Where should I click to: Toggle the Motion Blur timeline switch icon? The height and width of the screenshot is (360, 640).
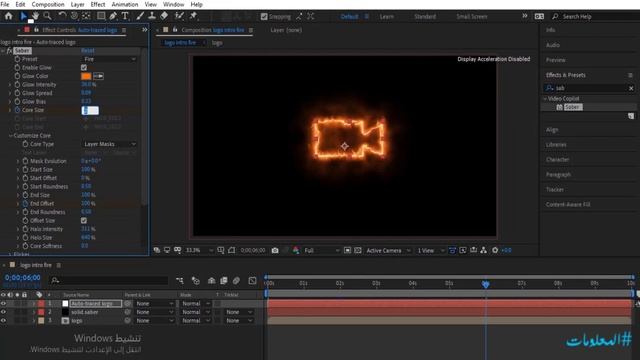pyautogui.click(x=236, y=281)
